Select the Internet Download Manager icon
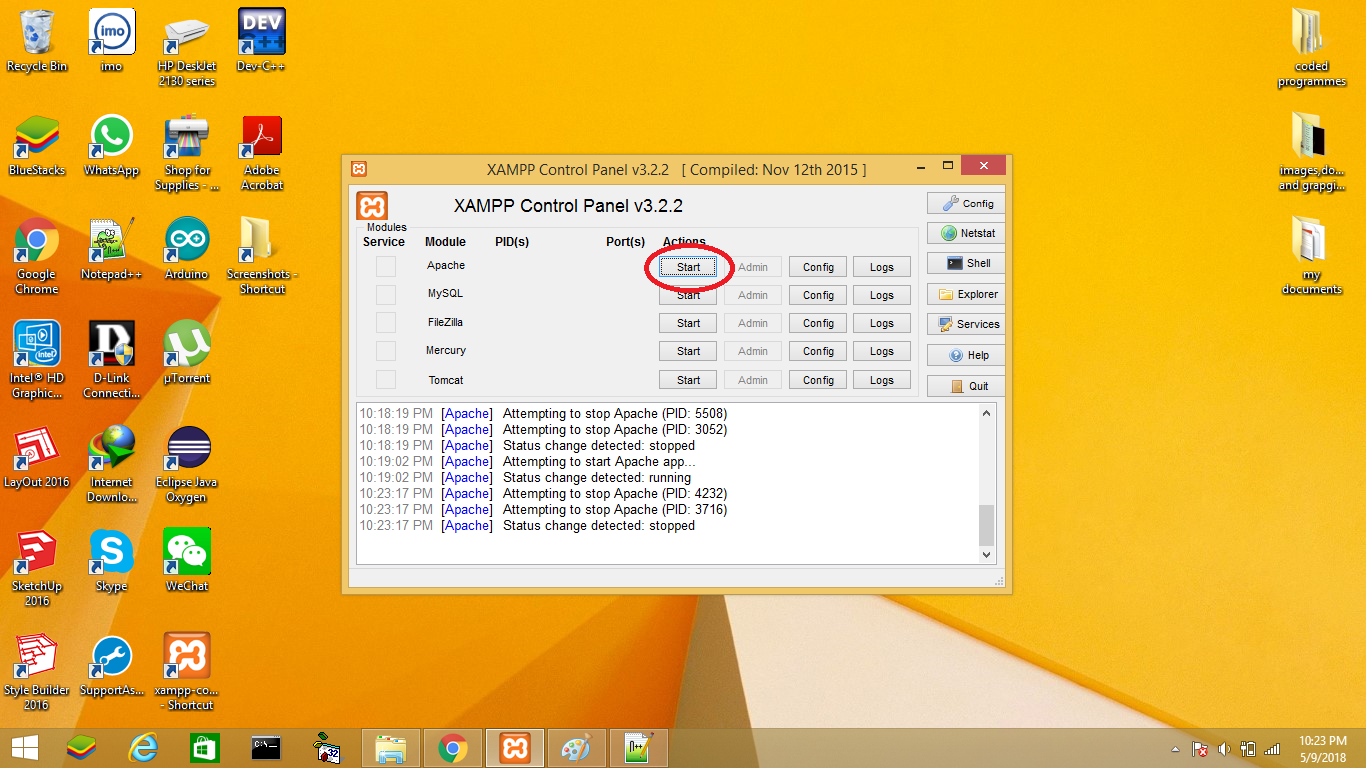Image resolution: width=1366 pixels, height=768 pixels. (x=111, y=464)
